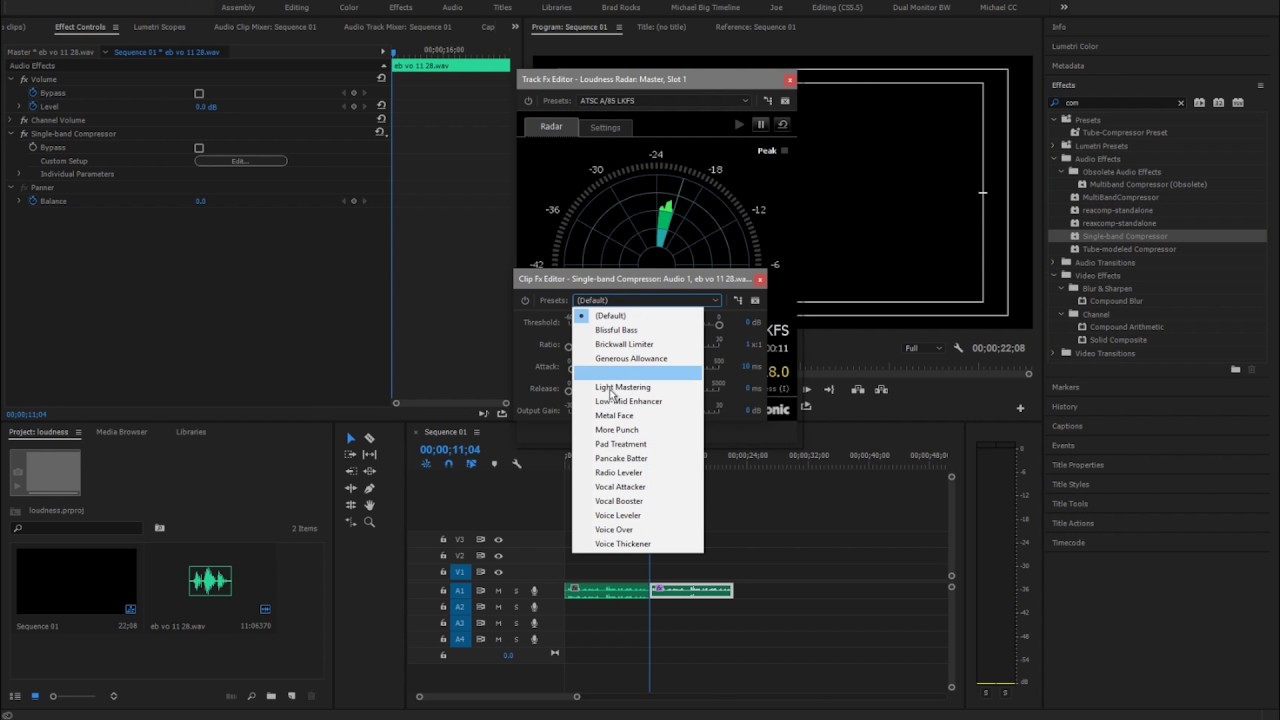1280x720 pixels.
Task: Switch to the Assembly workspace
Action: (238, 7)
